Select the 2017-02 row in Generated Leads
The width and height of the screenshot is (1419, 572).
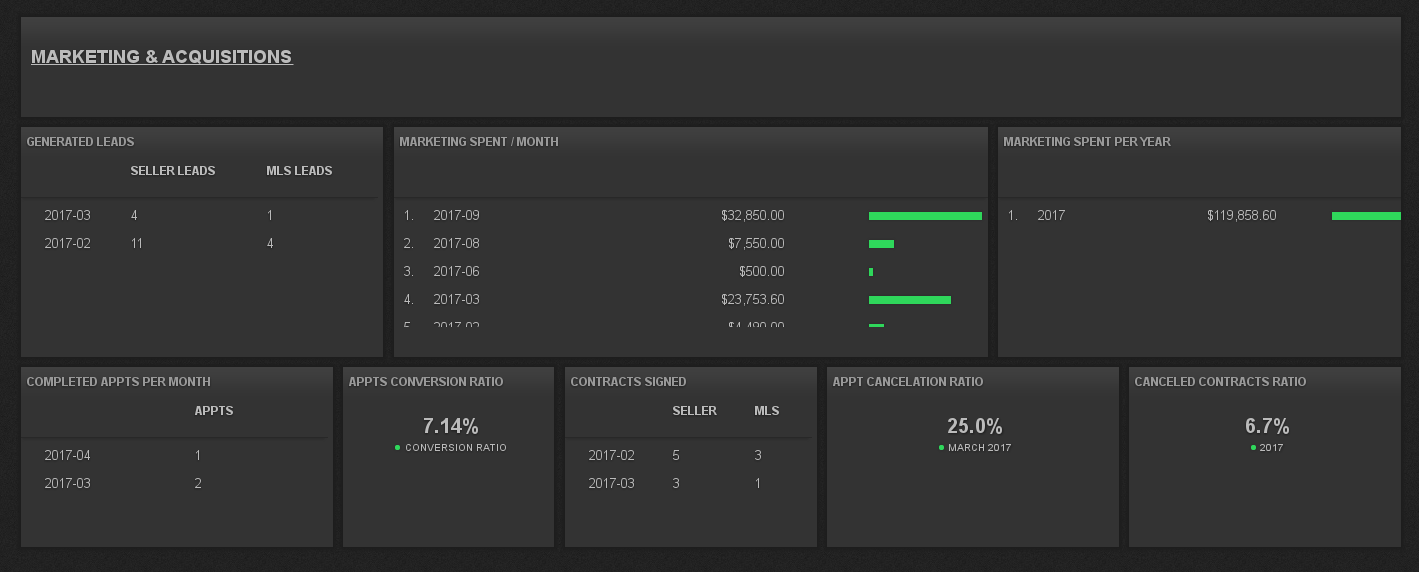point(67,244)
